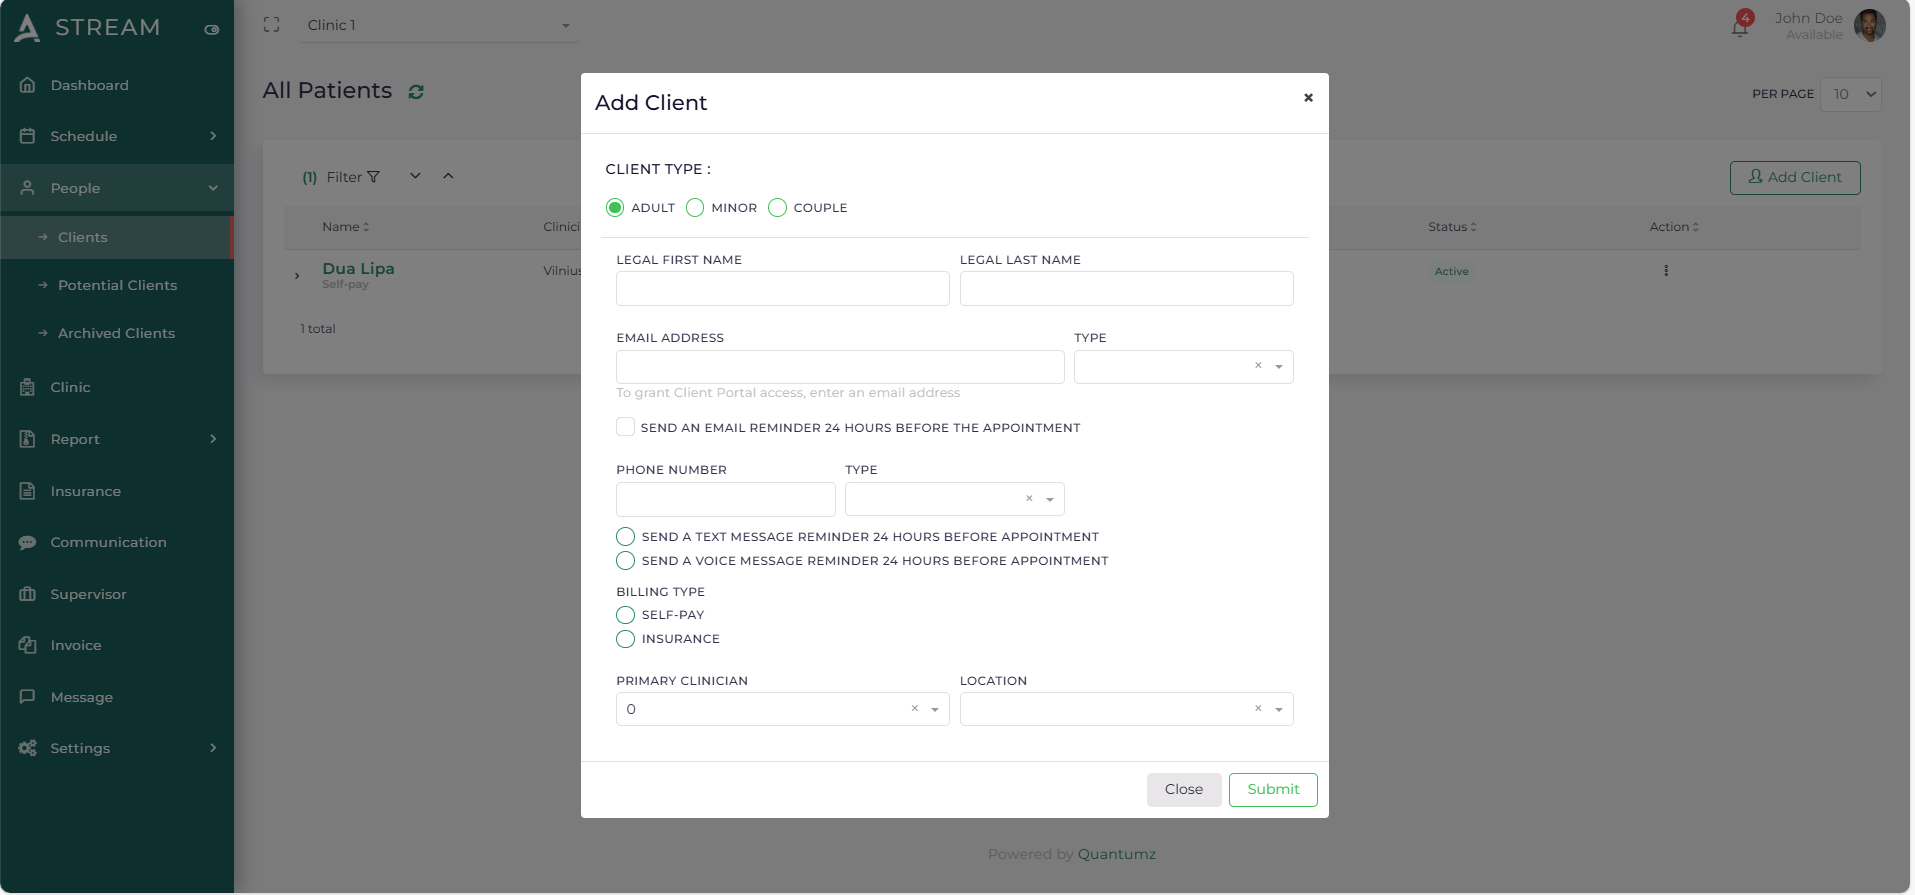
Task: Click the notification bell icon
Action: [1739, 28]
